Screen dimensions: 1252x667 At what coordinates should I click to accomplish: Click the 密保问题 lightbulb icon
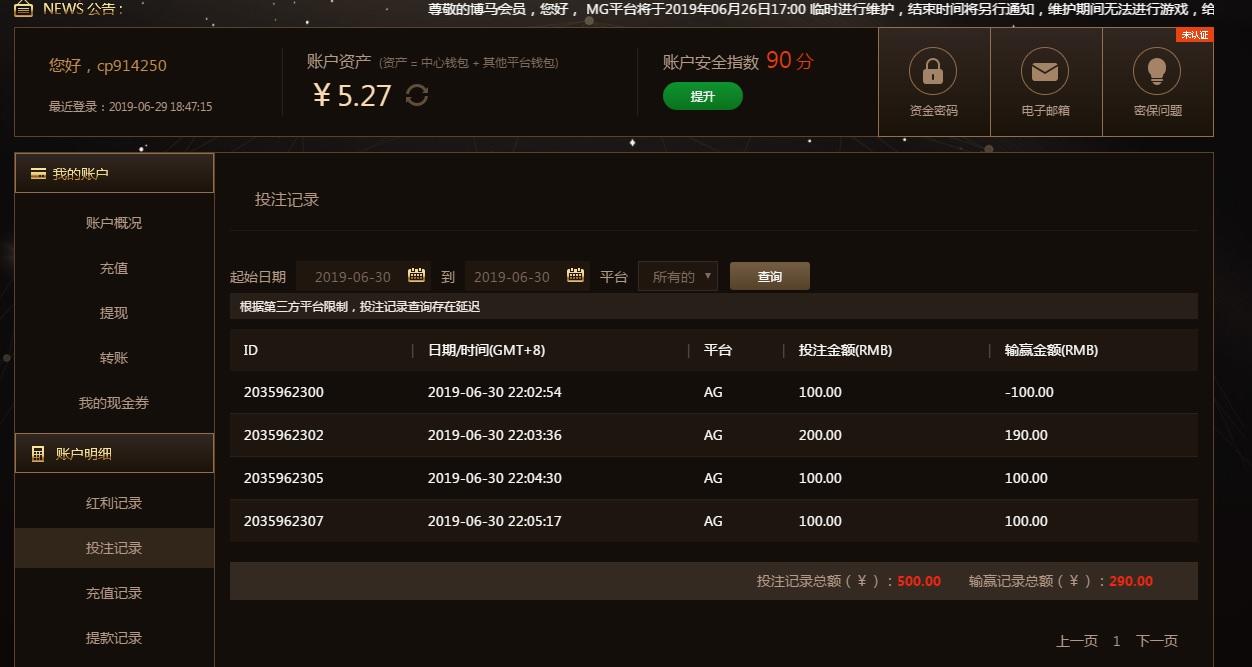click(x=1157, y=70)
